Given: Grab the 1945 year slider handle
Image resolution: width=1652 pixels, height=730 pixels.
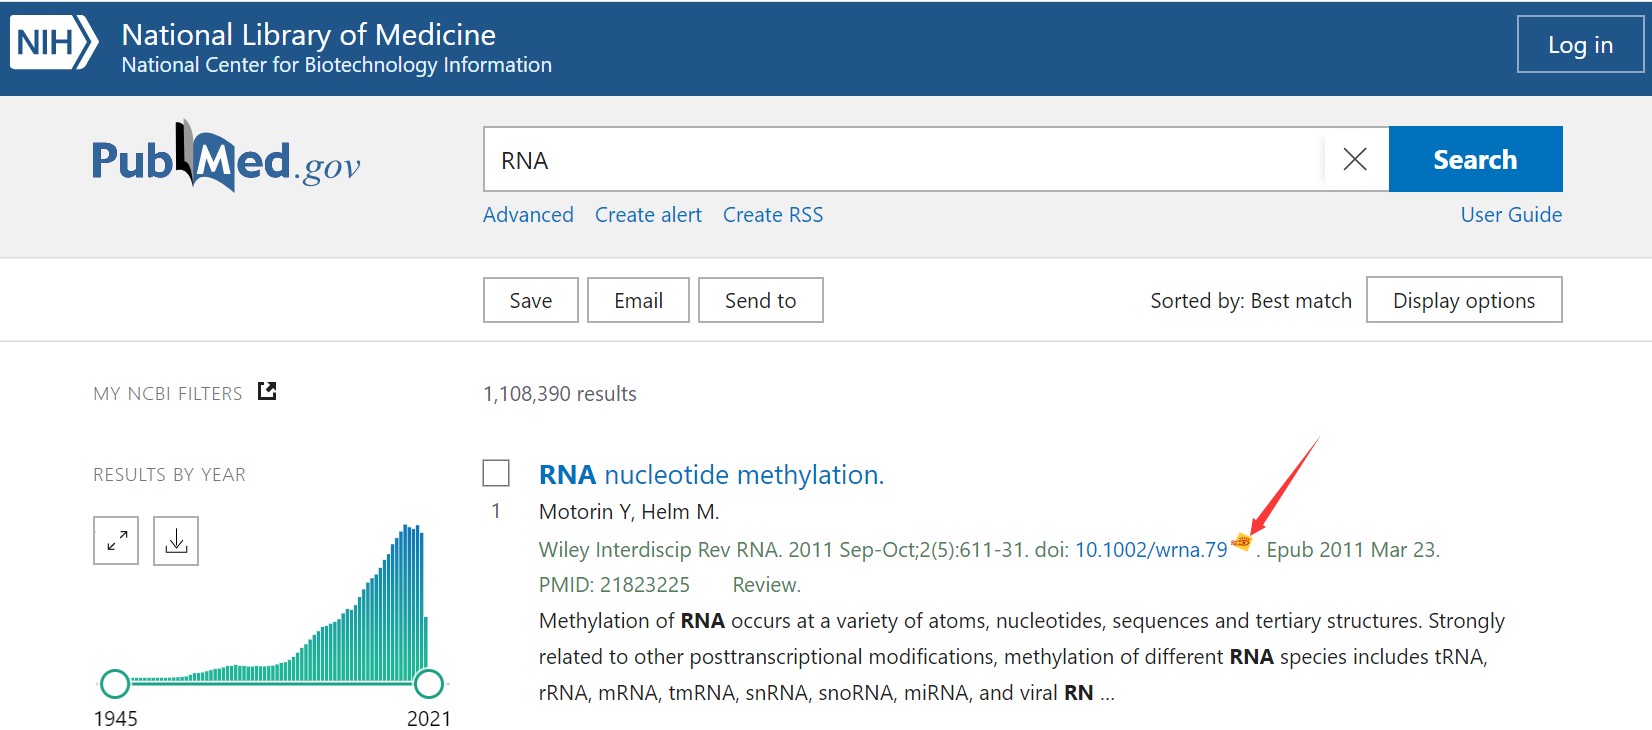Looking at the screenshot, I should pos(115,684).
